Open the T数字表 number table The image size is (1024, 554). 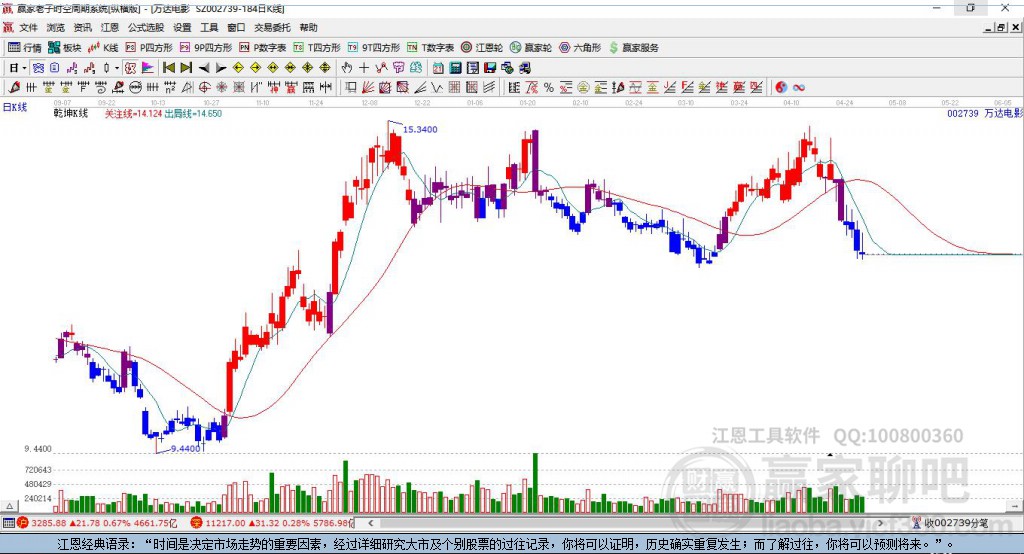430,48
